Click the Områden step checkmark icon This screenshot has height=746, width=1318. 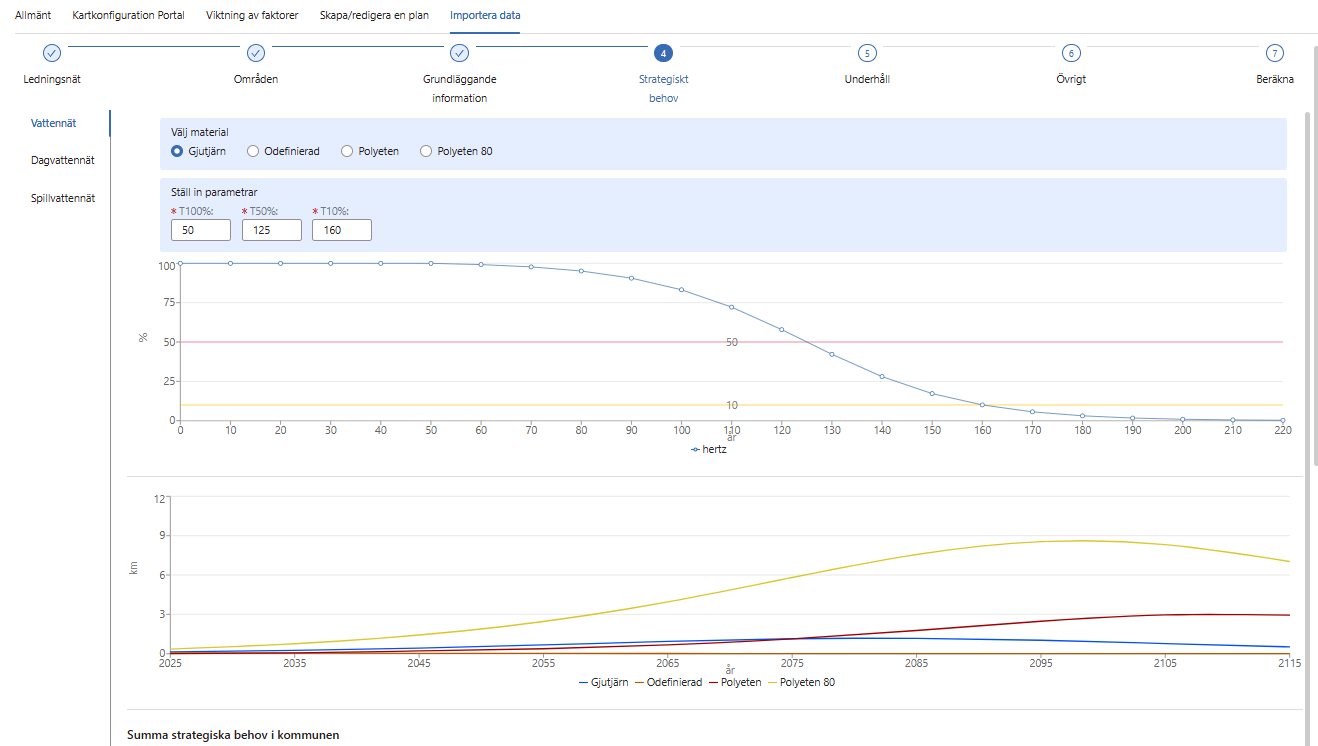255,53
